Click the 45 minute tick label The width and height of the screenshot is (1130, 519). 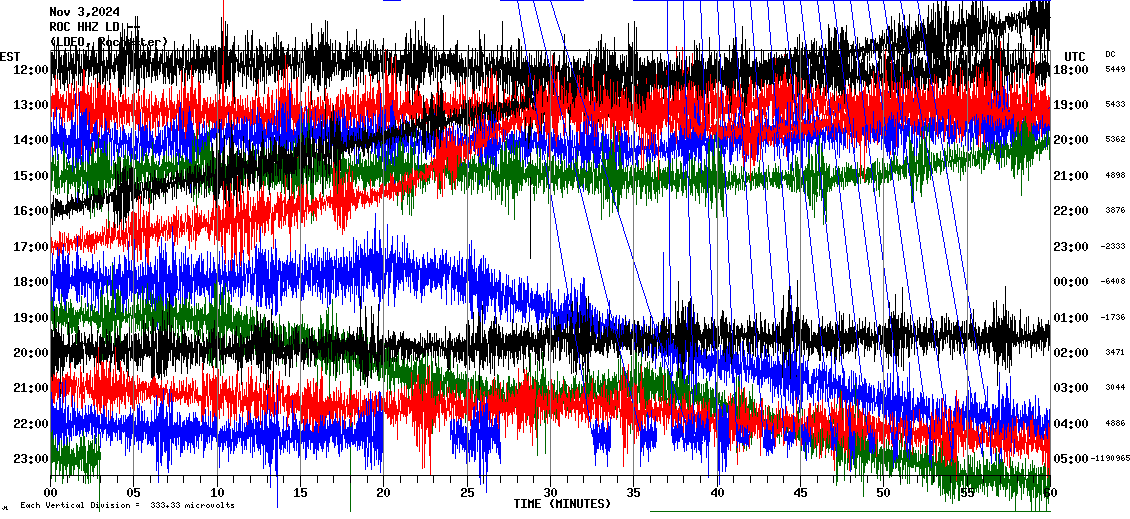(800, 493)
